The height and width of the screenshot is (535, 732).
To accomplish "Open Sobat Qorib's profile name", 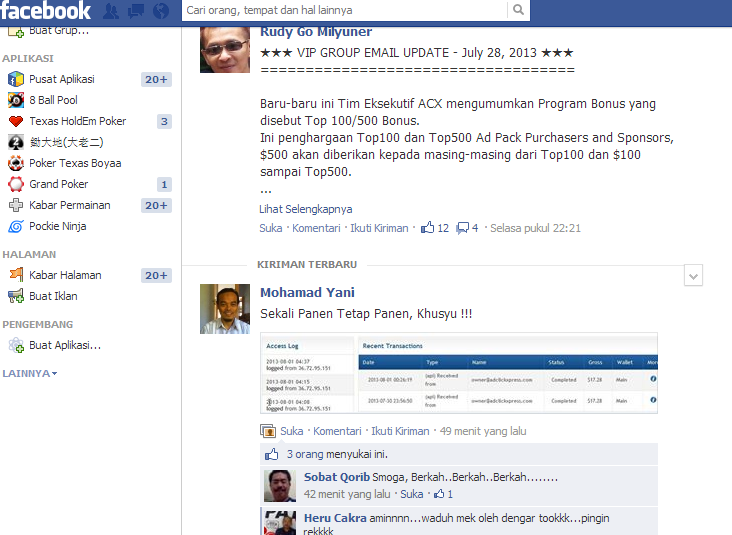I will [x=337, y=477].
